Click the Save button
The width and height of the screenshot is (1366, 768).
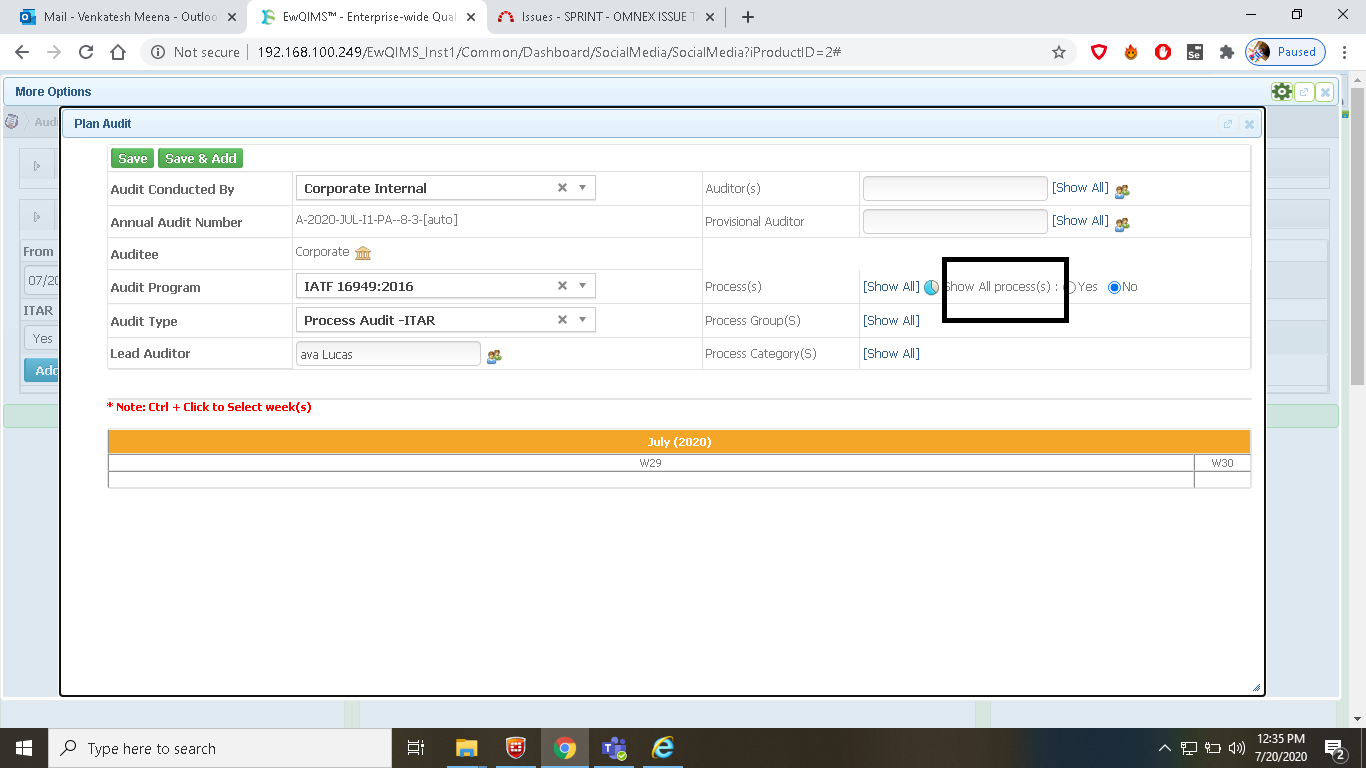click(x=132, y=158)
